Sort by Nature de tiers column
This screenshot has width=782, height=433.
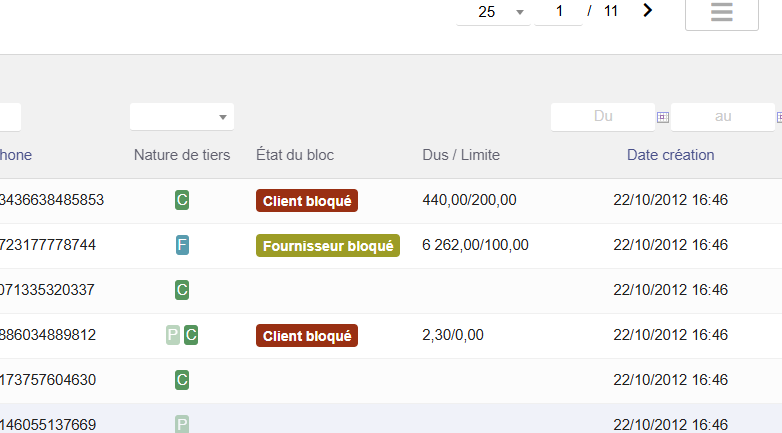pyautogui.click(x=182, y=155)
